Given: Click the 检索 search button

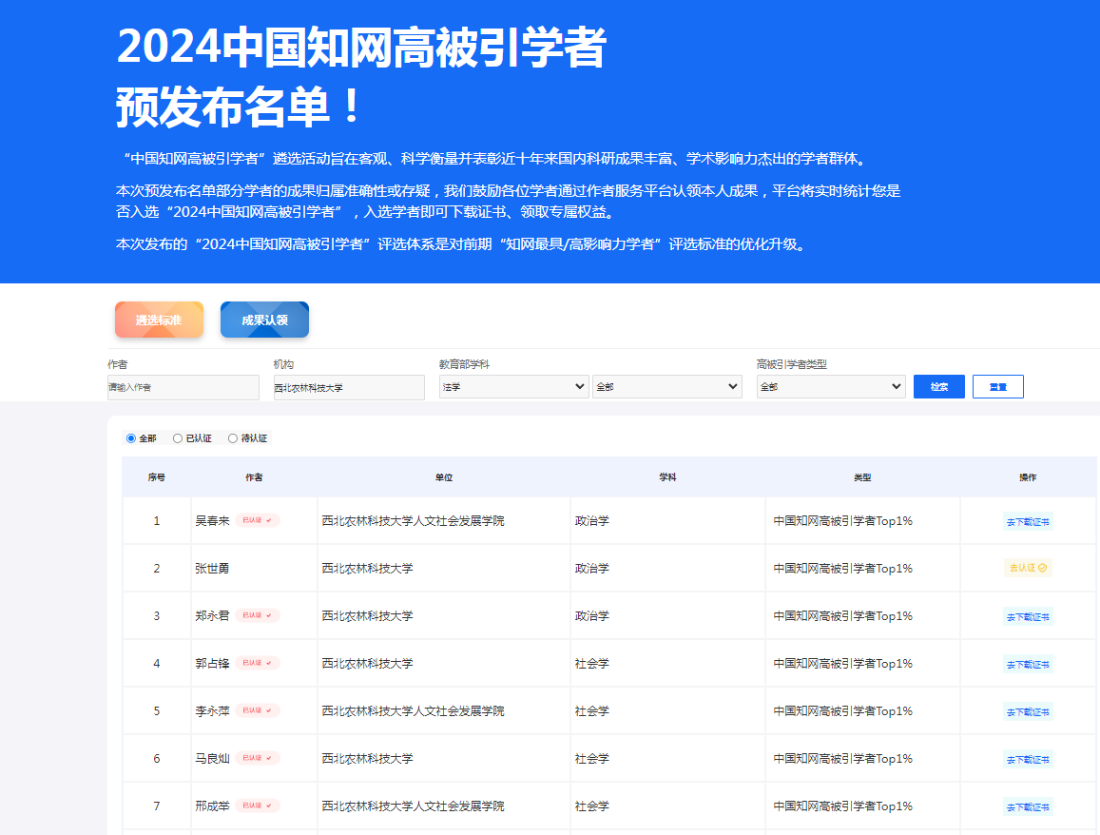Looking at the screenshot, I should [938, 386].
